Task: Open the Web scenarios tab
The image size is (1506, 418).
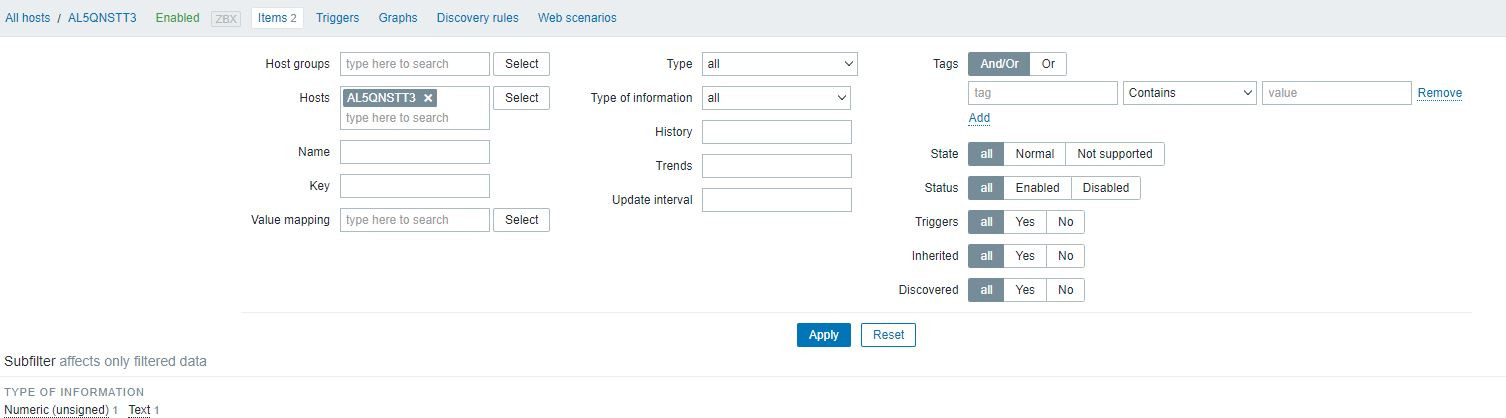Action: click(x=577, y=18)
